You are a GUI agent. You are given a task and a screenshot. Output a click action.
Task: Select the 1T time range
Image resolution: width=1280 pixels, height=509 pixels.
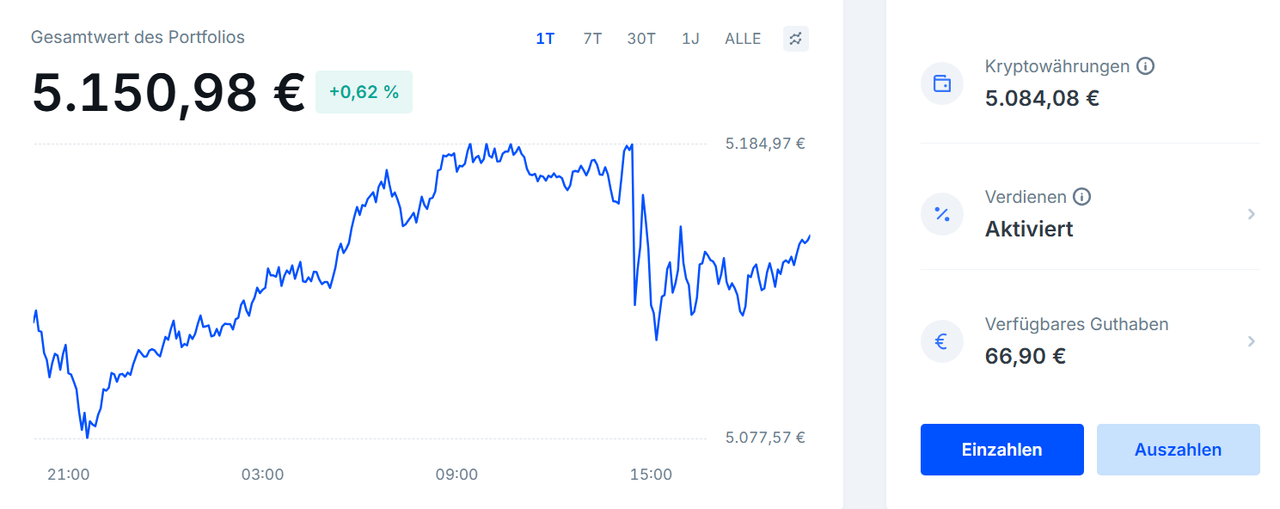click(x=545, y=39)
